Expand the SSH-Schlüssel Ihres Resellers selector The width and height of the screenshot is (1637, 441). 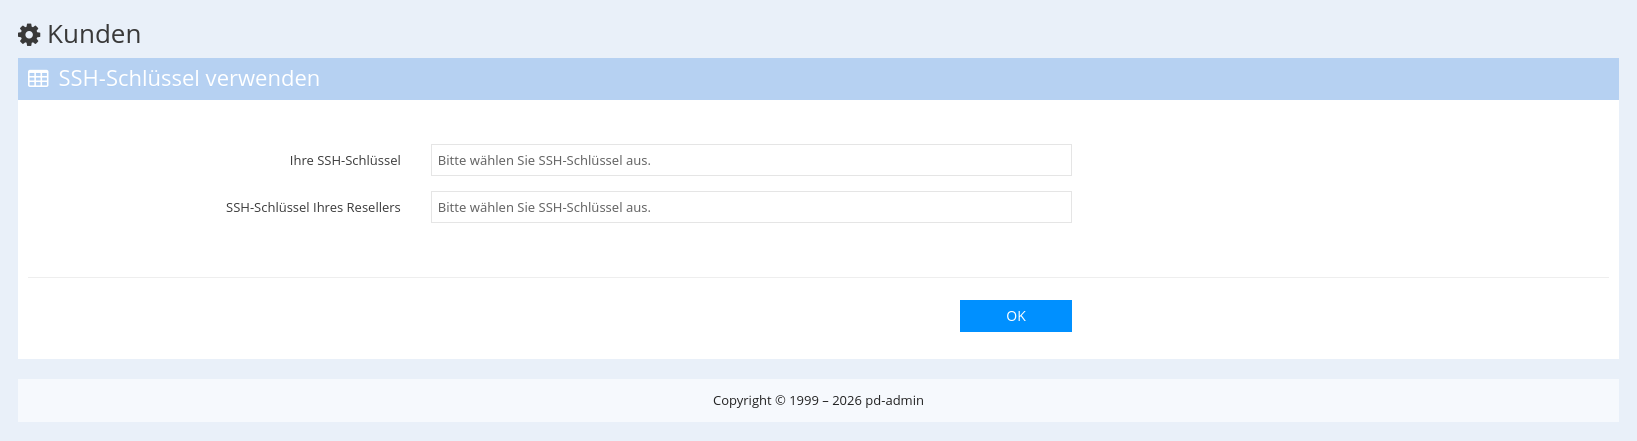tap(750, 207)
